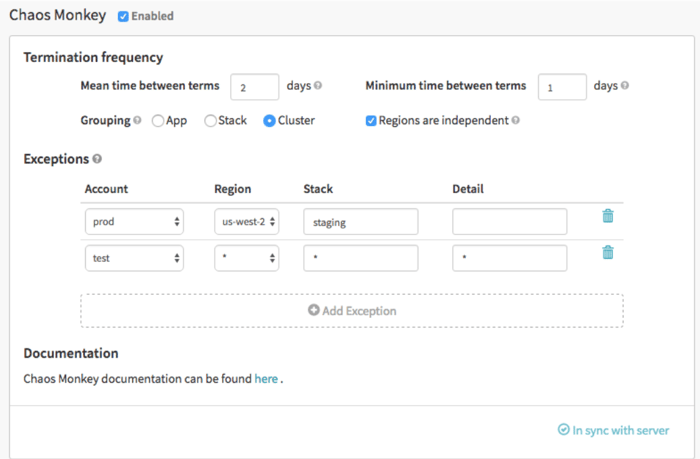The height and width of the screenshot is (459, 700).
Task: Click the Documentation heading
Action: [71, 353]
